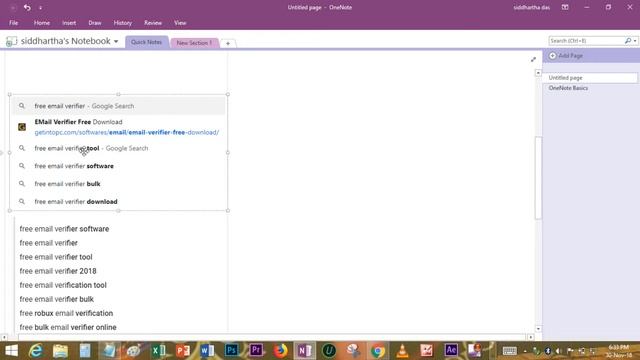The height and width of the screenshot is (360, 640).
Task: Open the Insert ribbon tab
Action: (69, 23)
